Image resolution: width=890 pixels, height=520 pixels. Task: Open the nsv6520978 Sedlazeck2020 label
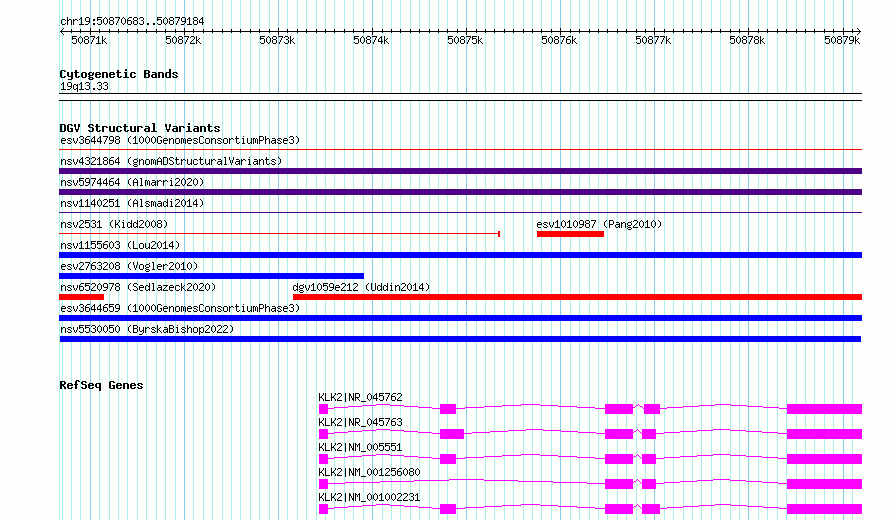[138, 287]
